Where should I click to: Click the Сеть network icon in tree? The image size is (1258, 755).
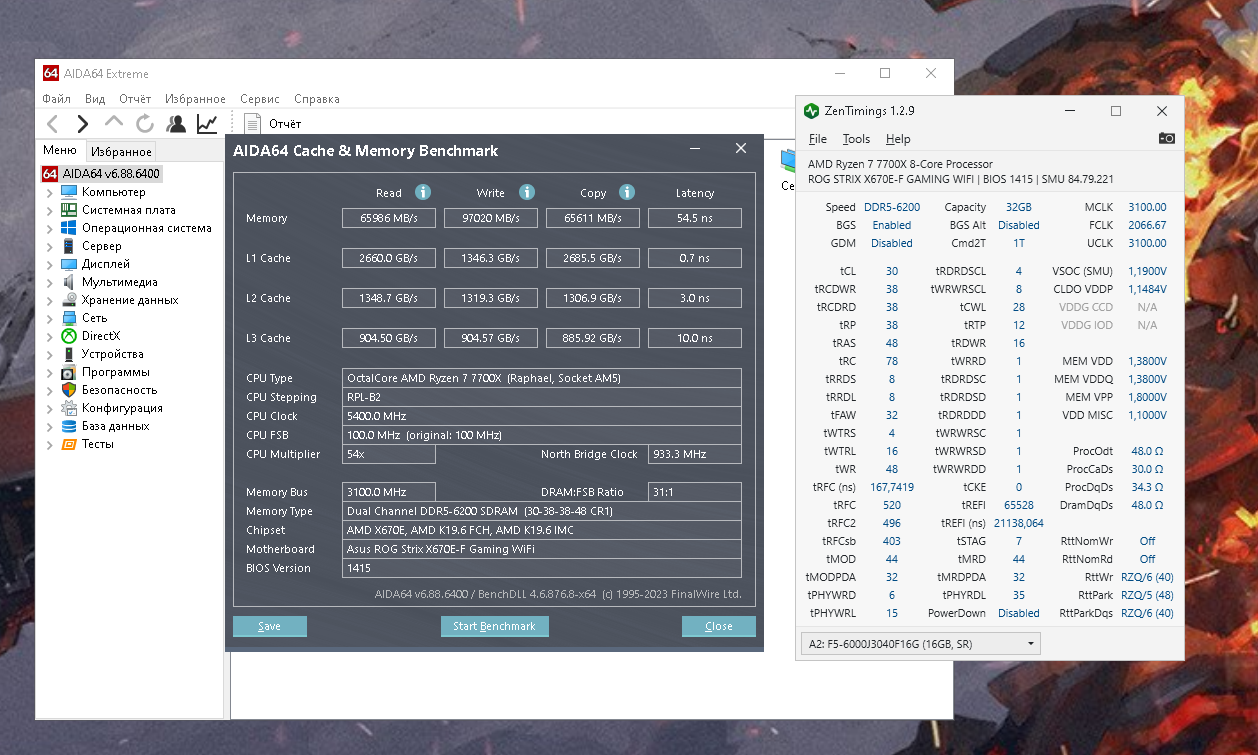pyautogui.click(x=69, y=318)
